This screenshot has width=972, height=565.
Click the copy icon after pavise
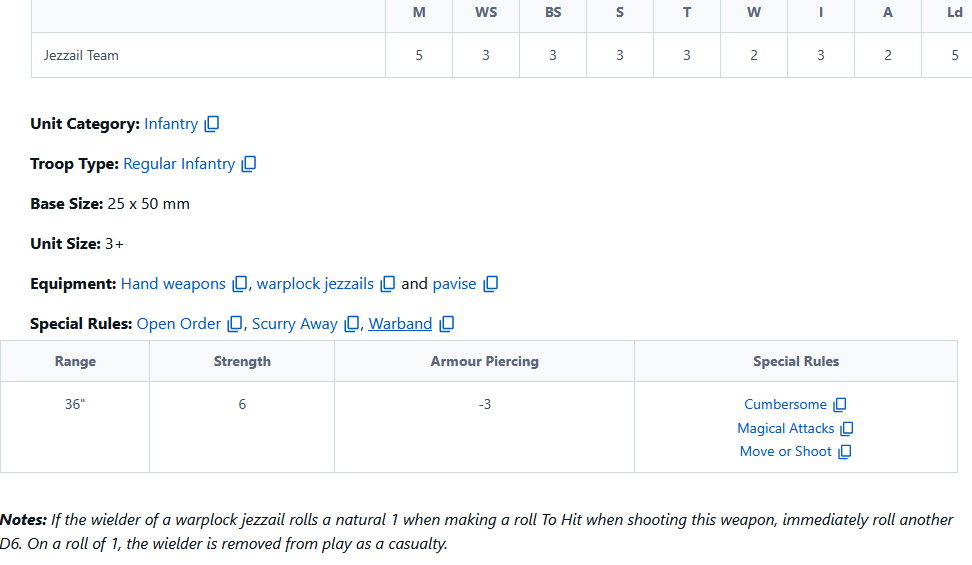[490, 284]
